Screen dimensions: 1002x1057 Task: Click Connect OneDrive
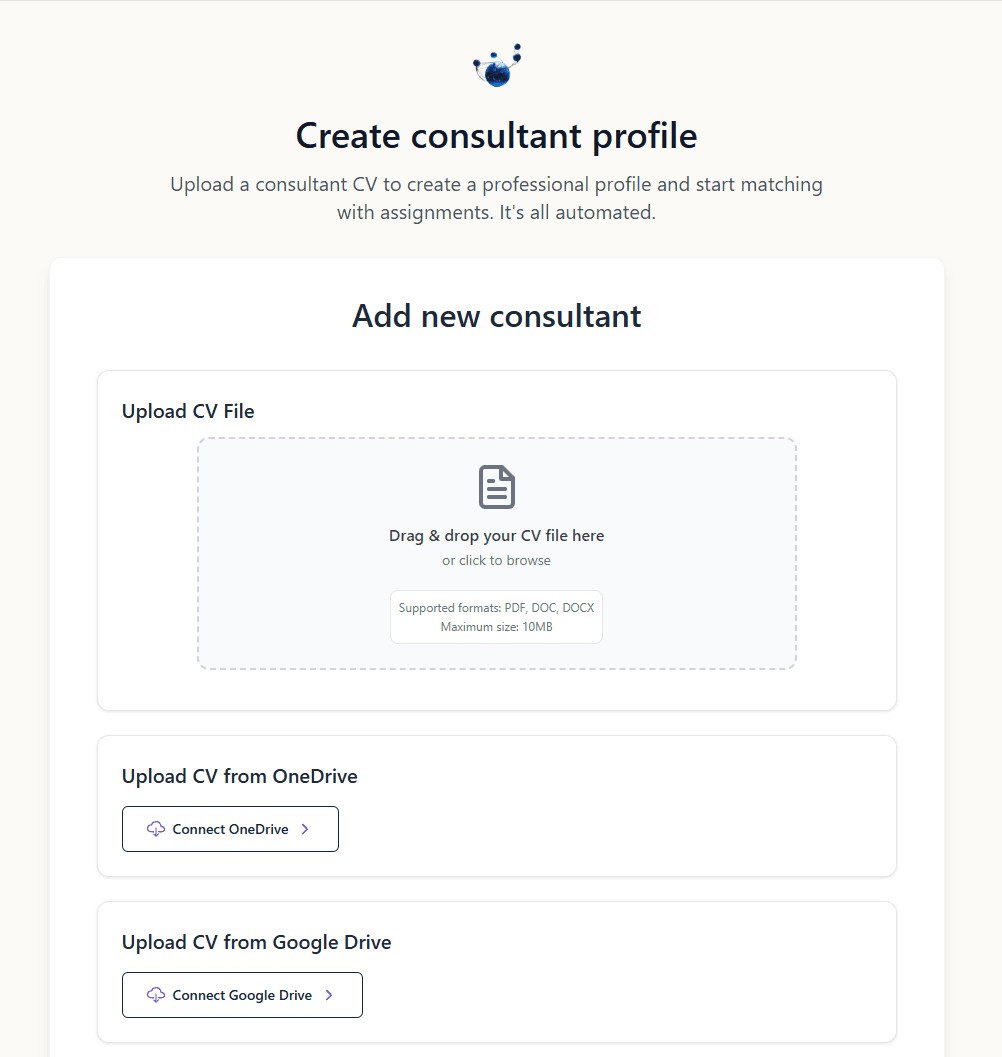point(230,829)
